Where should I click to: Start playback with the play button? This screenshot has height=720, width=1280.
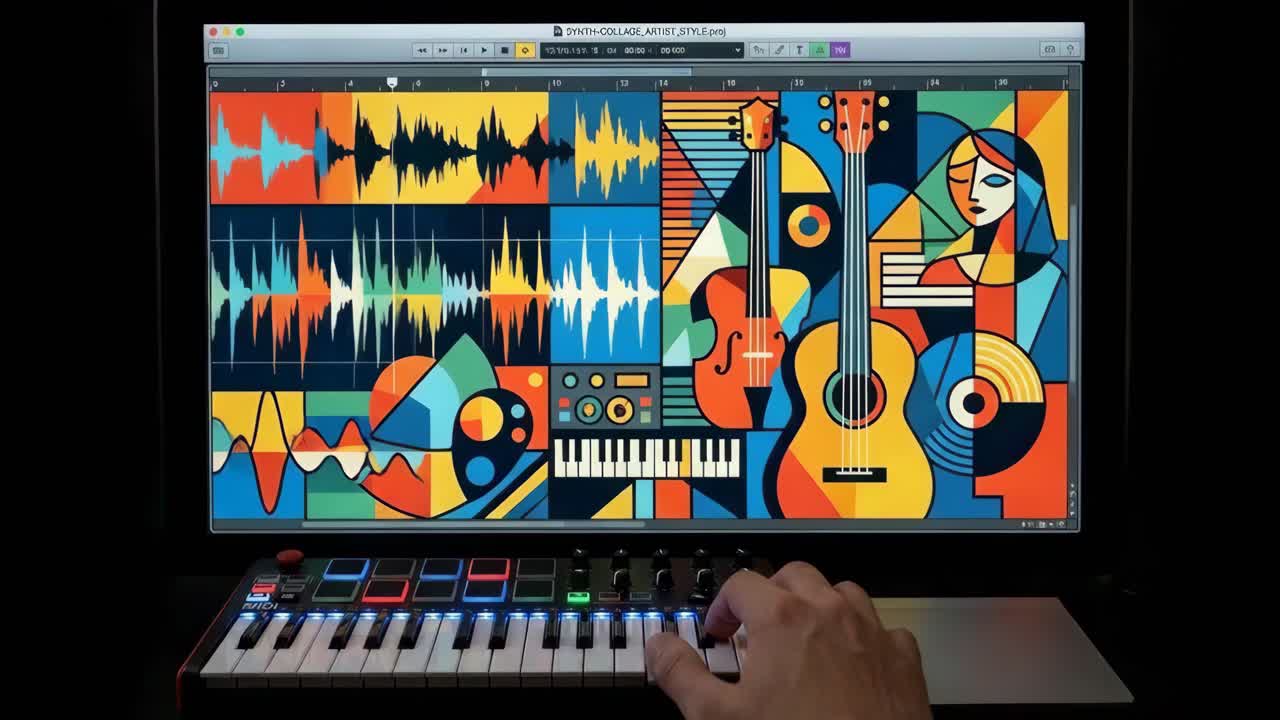click(484, 50)
